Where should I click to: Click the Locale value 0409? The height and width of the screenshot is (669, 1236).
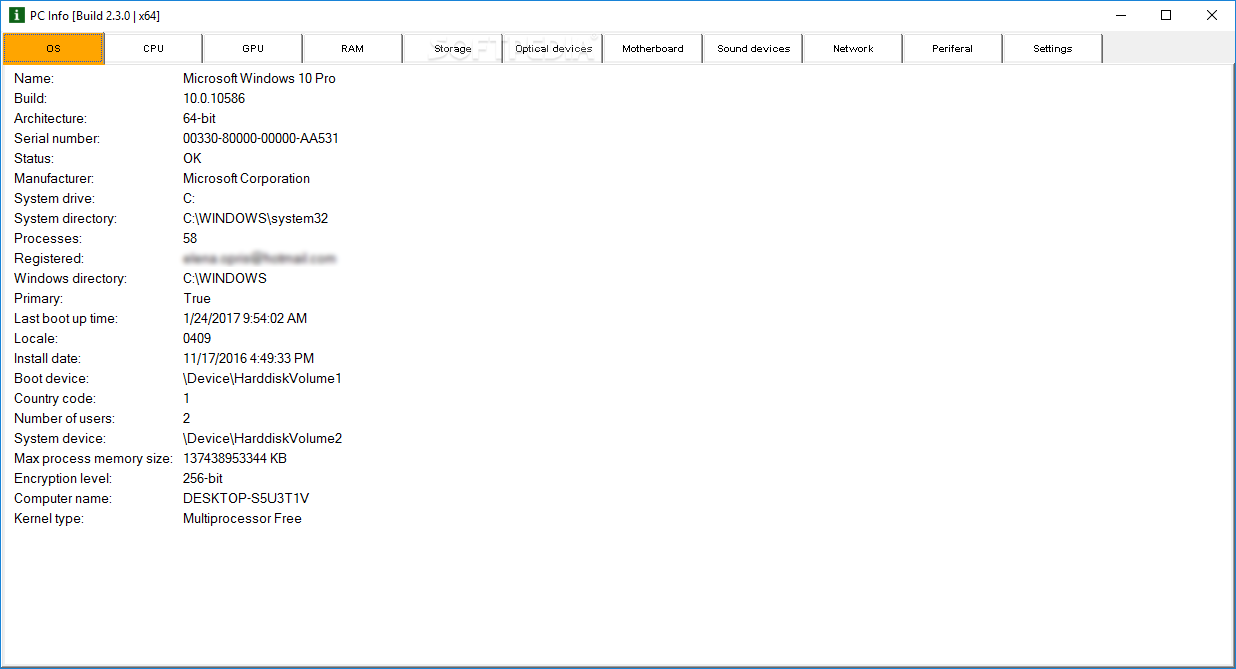[197, 338]
